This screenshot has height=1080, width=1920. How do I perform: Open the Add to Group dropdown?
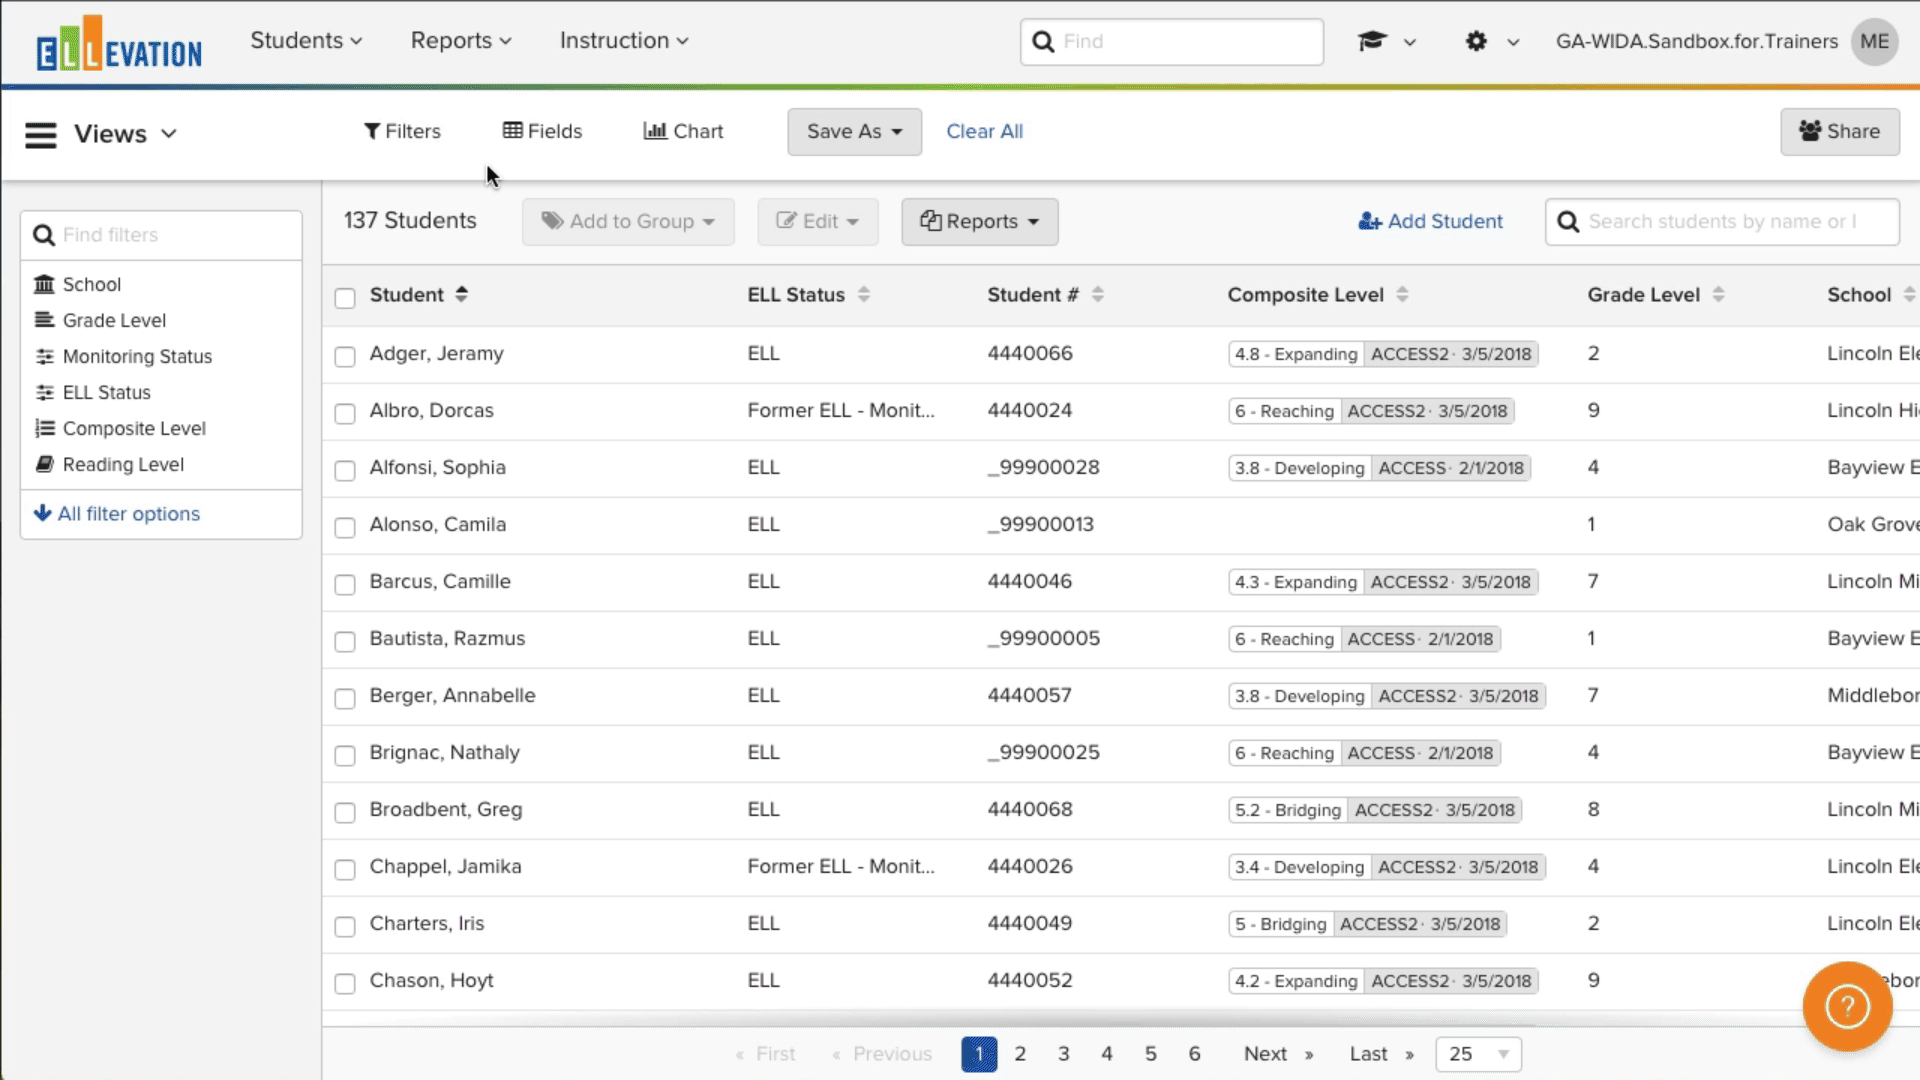click(628, 222)
